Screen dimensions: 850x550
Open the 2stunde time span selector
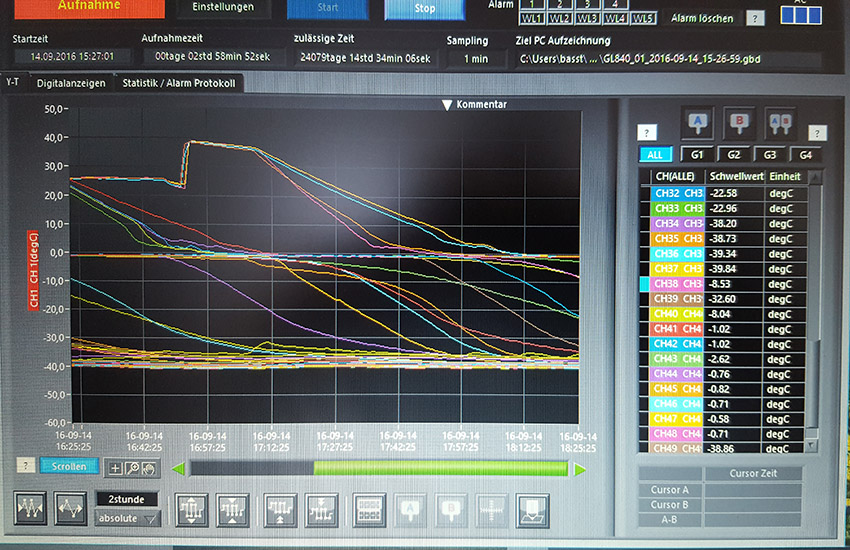pyautogui.click(x=127, y=498)
